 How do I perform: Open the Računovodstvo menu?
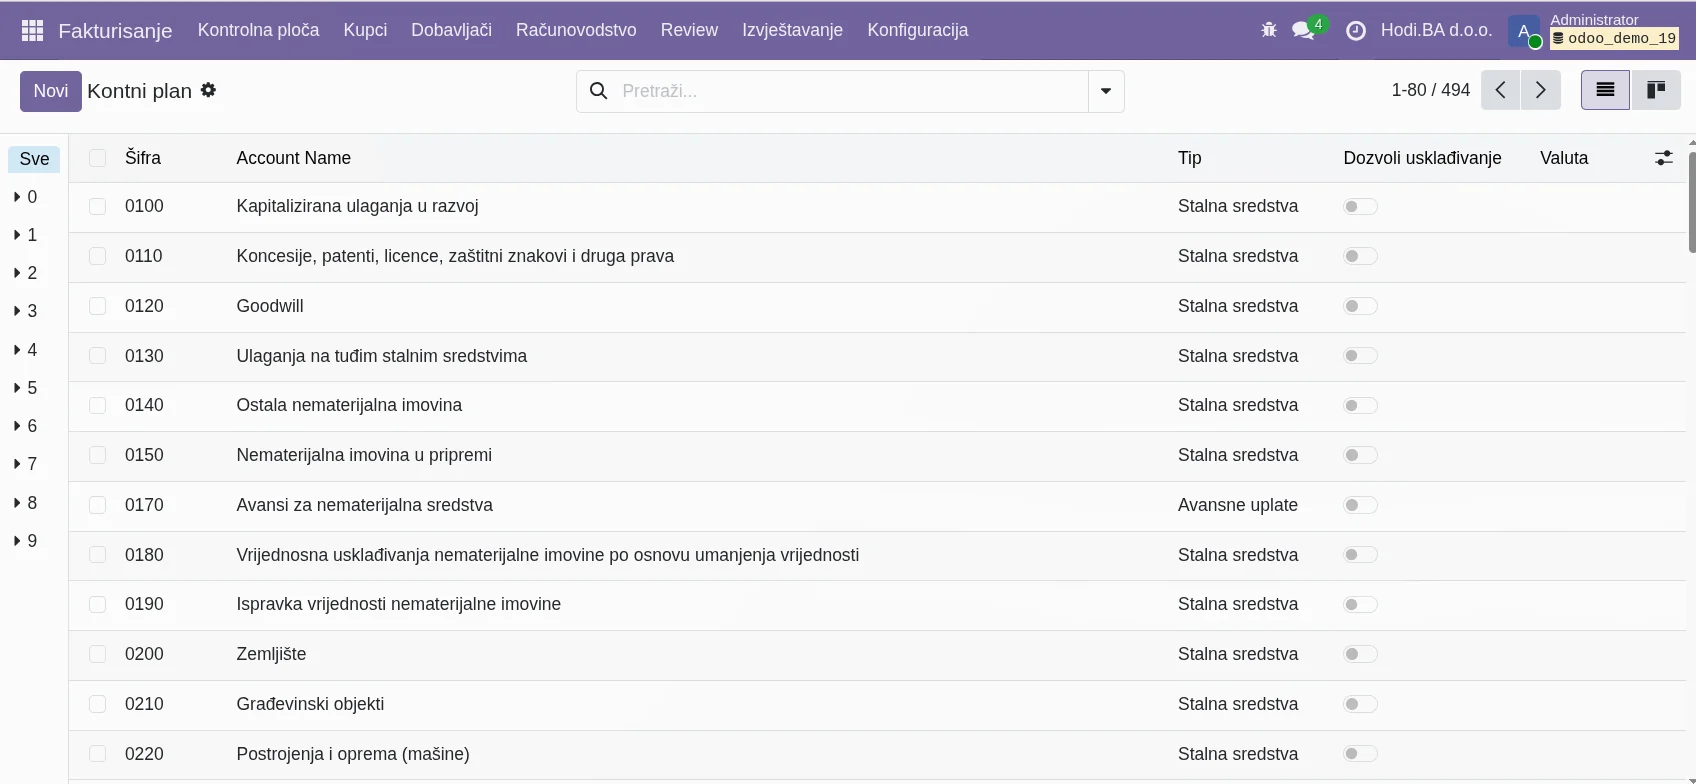click(x=575, y=30)
